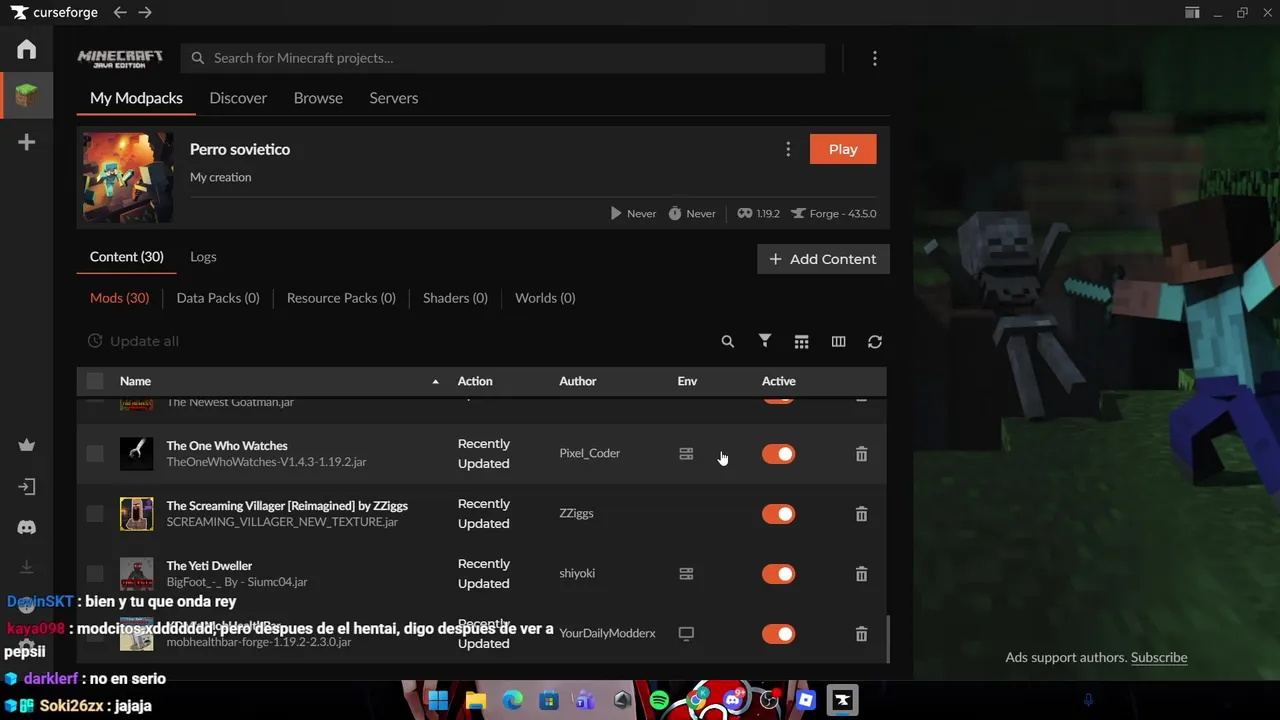Sort mods by Name column arrow

[435, 382]
